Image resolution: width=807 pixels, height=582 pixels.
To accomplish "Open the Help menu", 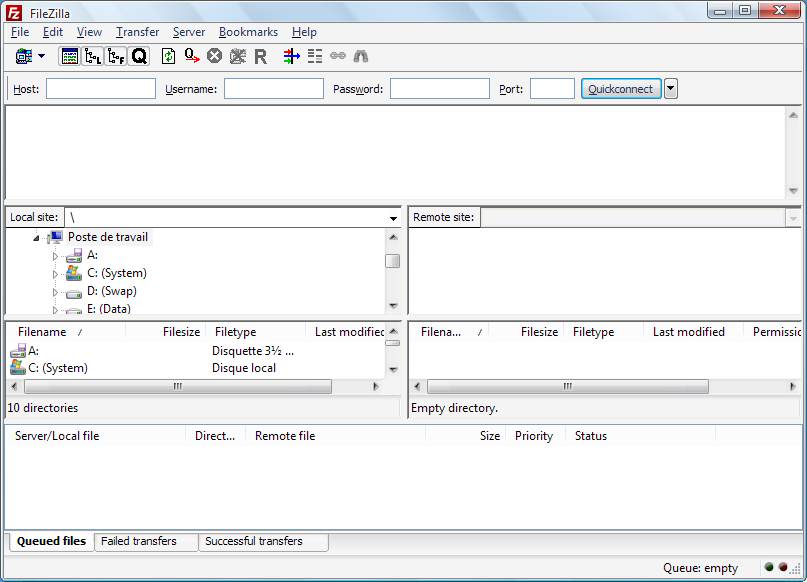I will 304,32.
